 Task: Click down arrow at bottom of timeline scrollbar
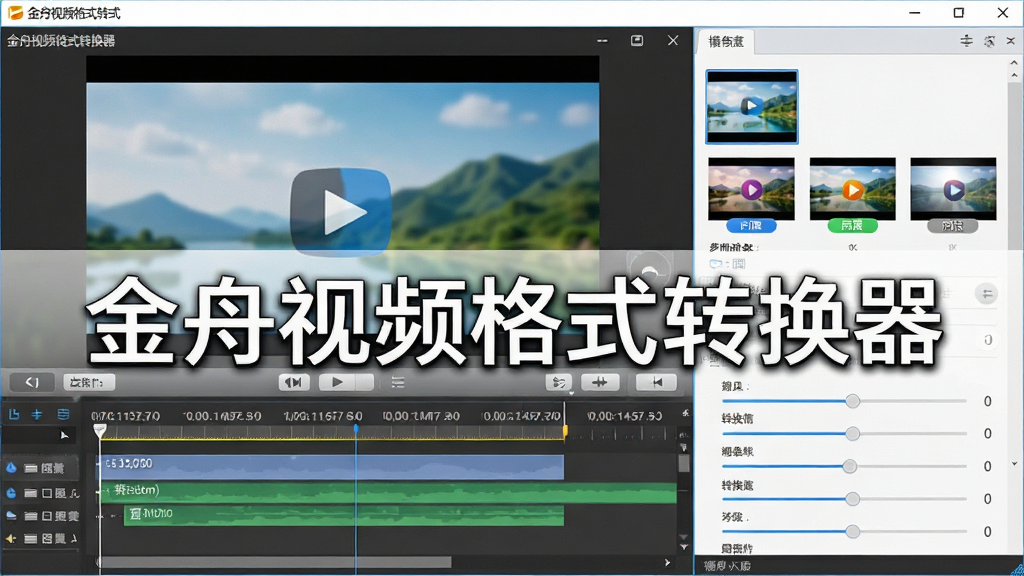pyautogui.click(x=684, y=547)
